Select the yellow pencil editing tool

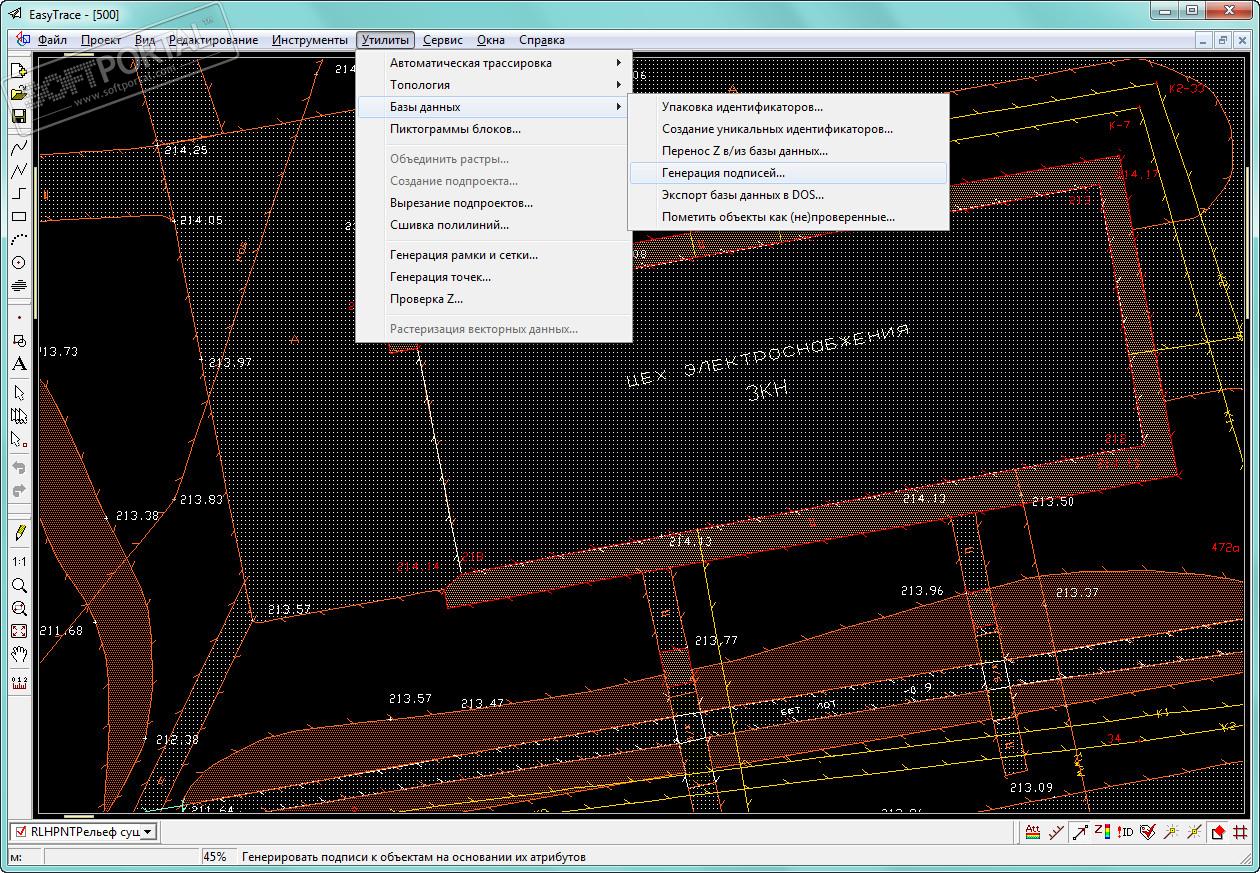point(19,532)
